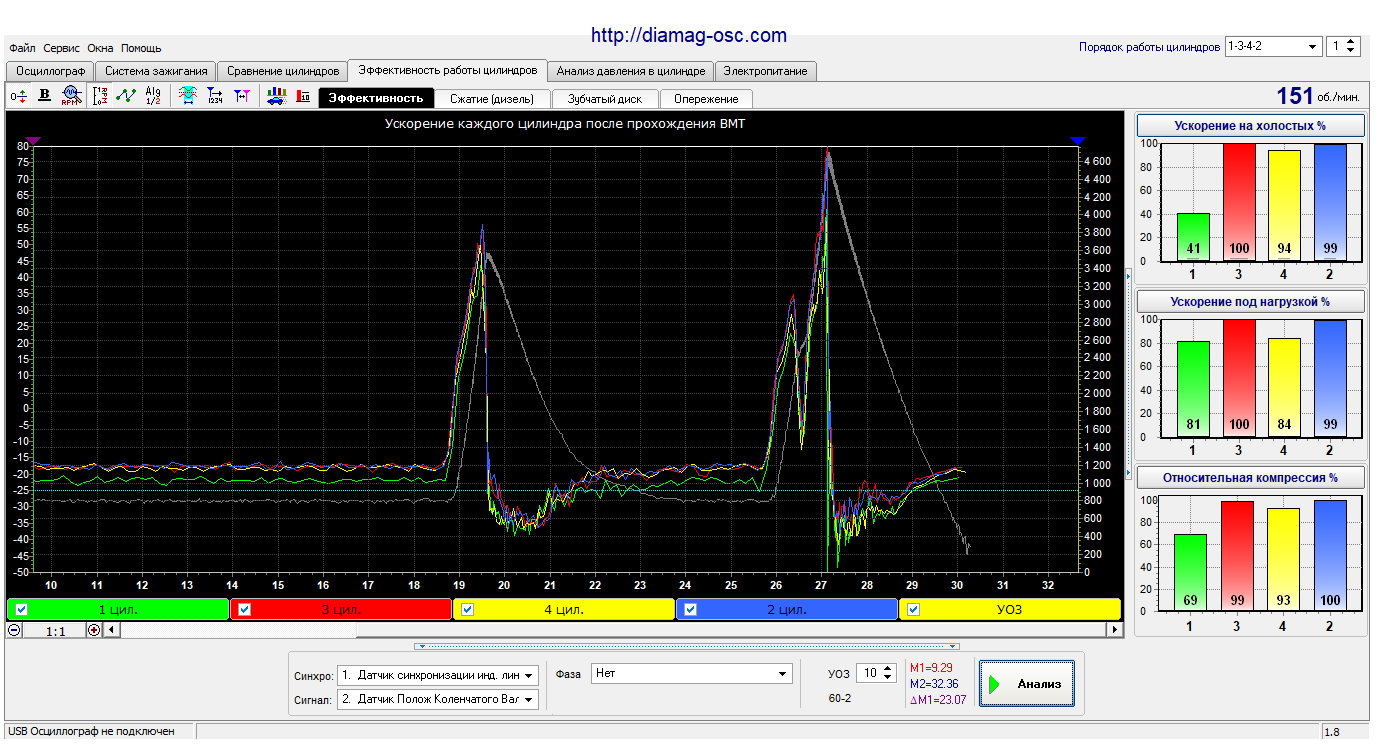The width and height of the screenshot is (1382, 744).
Task: Click the yellow load bar labeled 84
Action: click(x=1284, y=388)
